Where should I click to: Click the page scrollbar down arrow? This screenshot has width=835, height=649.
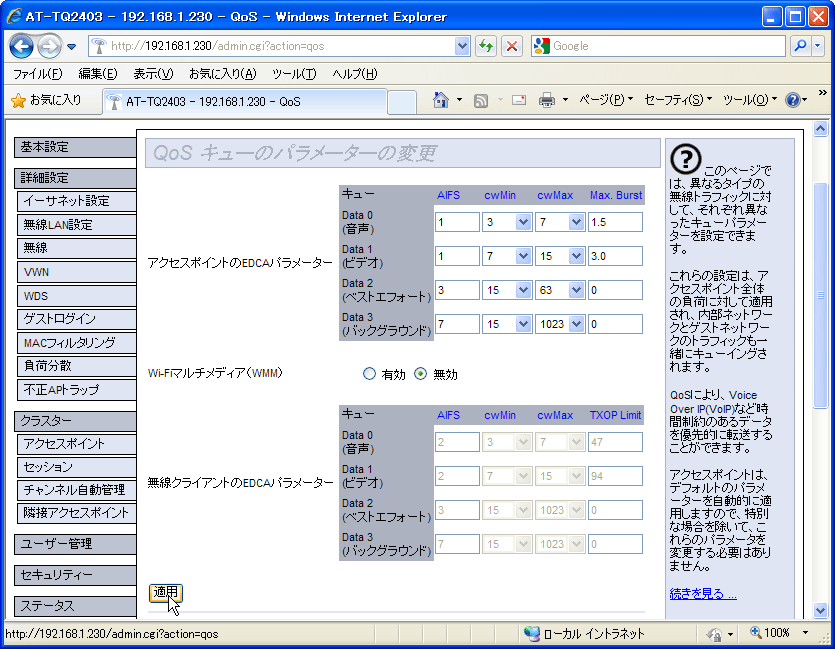pos(820,610)
